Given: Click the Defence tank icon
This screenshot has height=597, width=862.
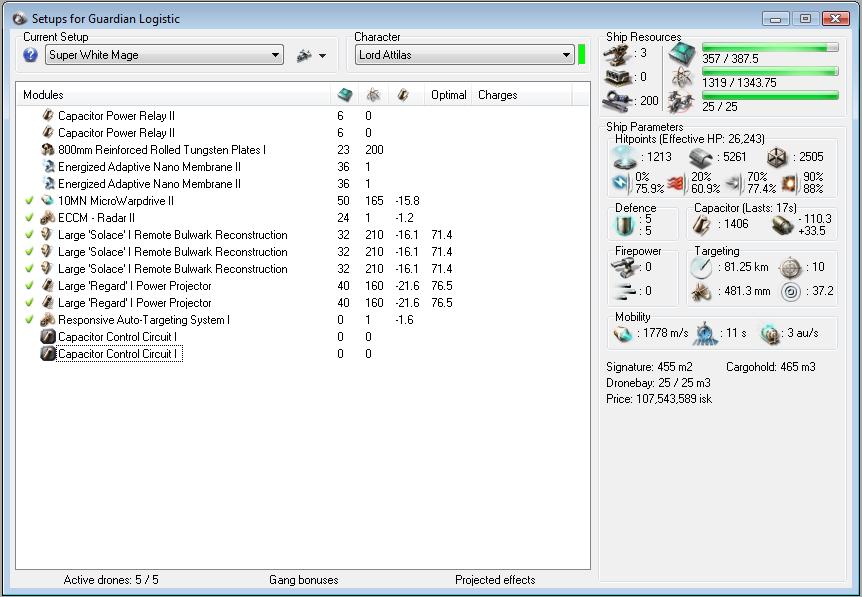Looking at the screenshot, I should point(625,225).
